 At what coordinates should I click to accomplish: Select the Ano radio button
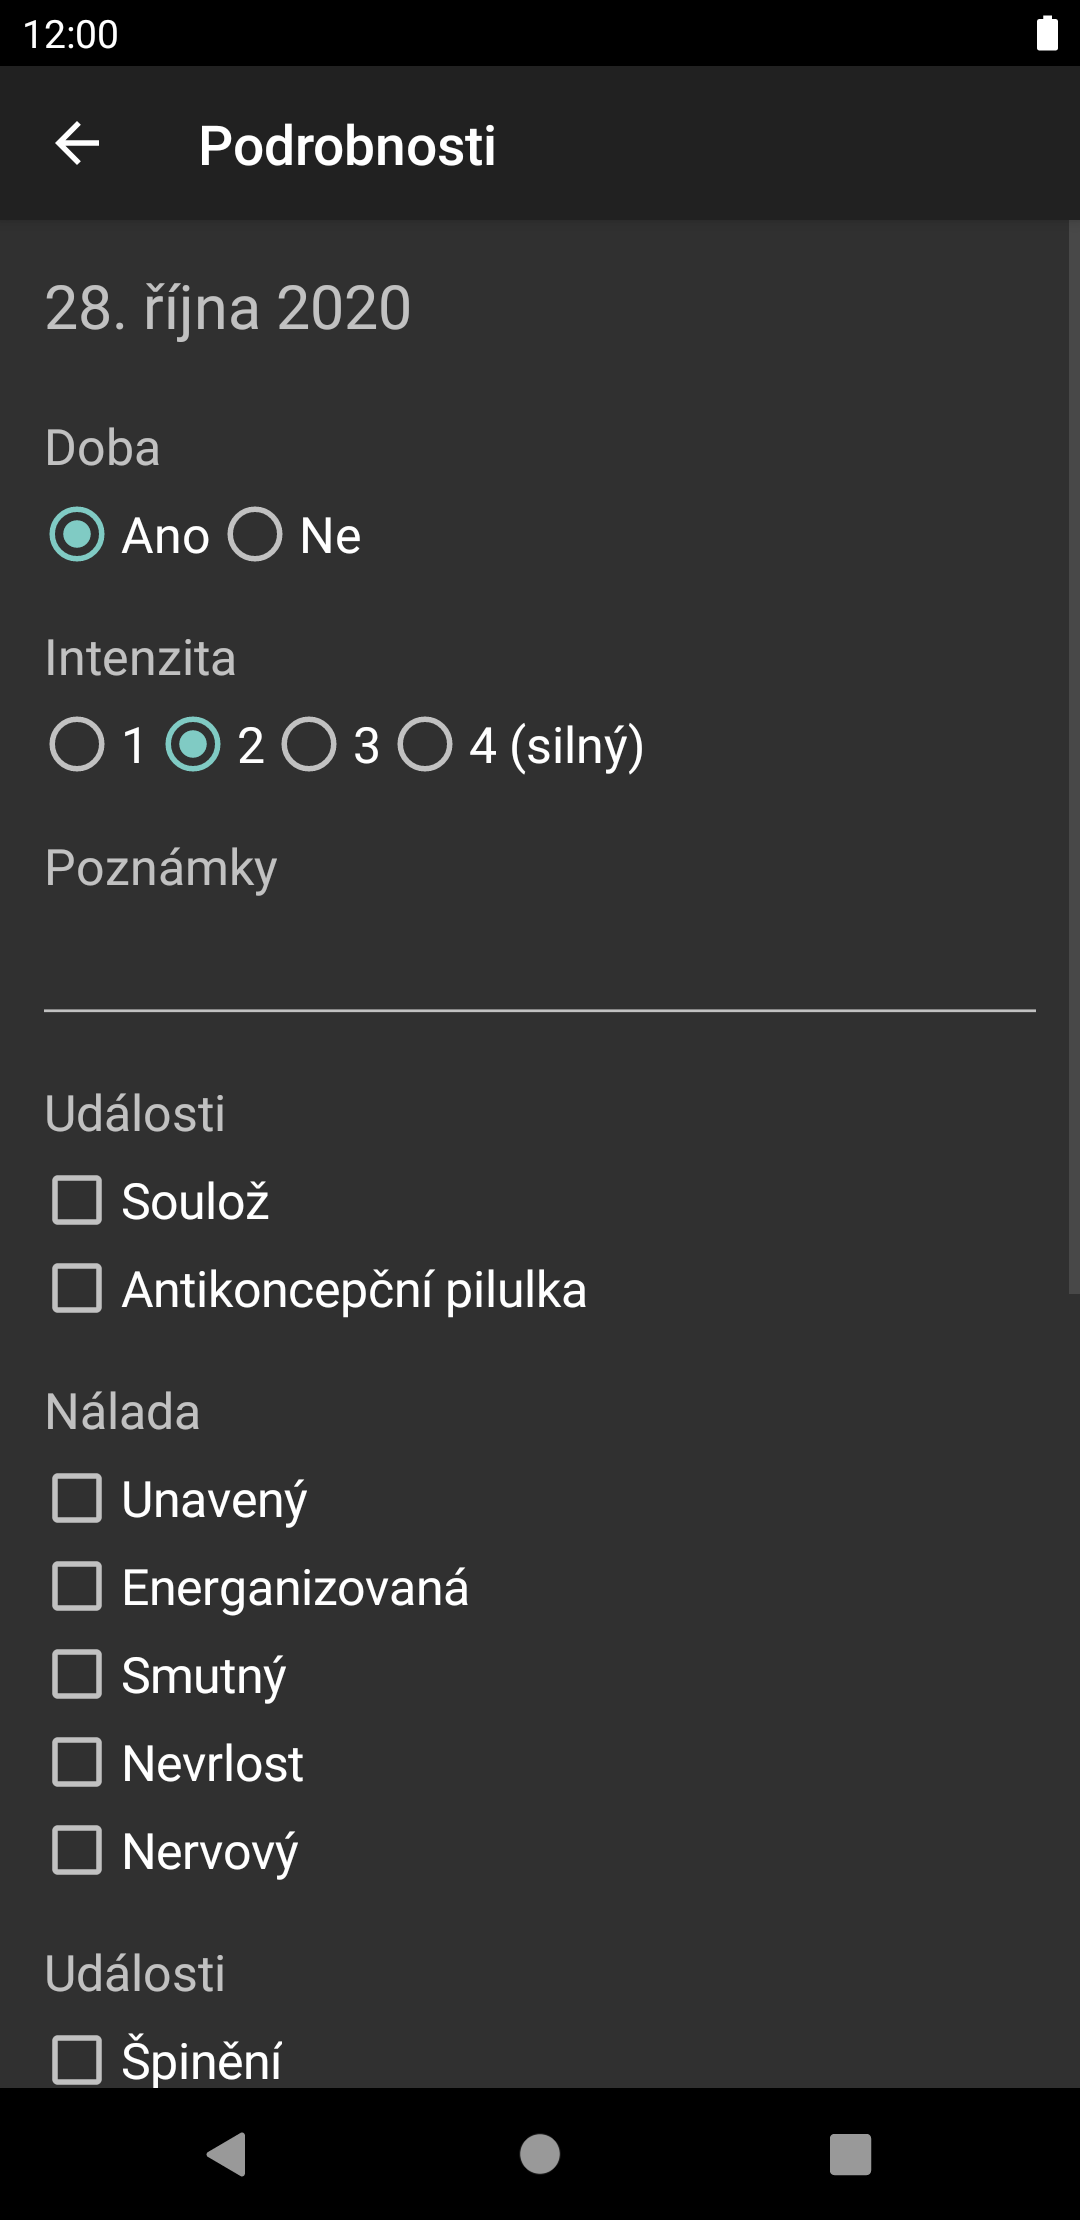tap(77, 535)
